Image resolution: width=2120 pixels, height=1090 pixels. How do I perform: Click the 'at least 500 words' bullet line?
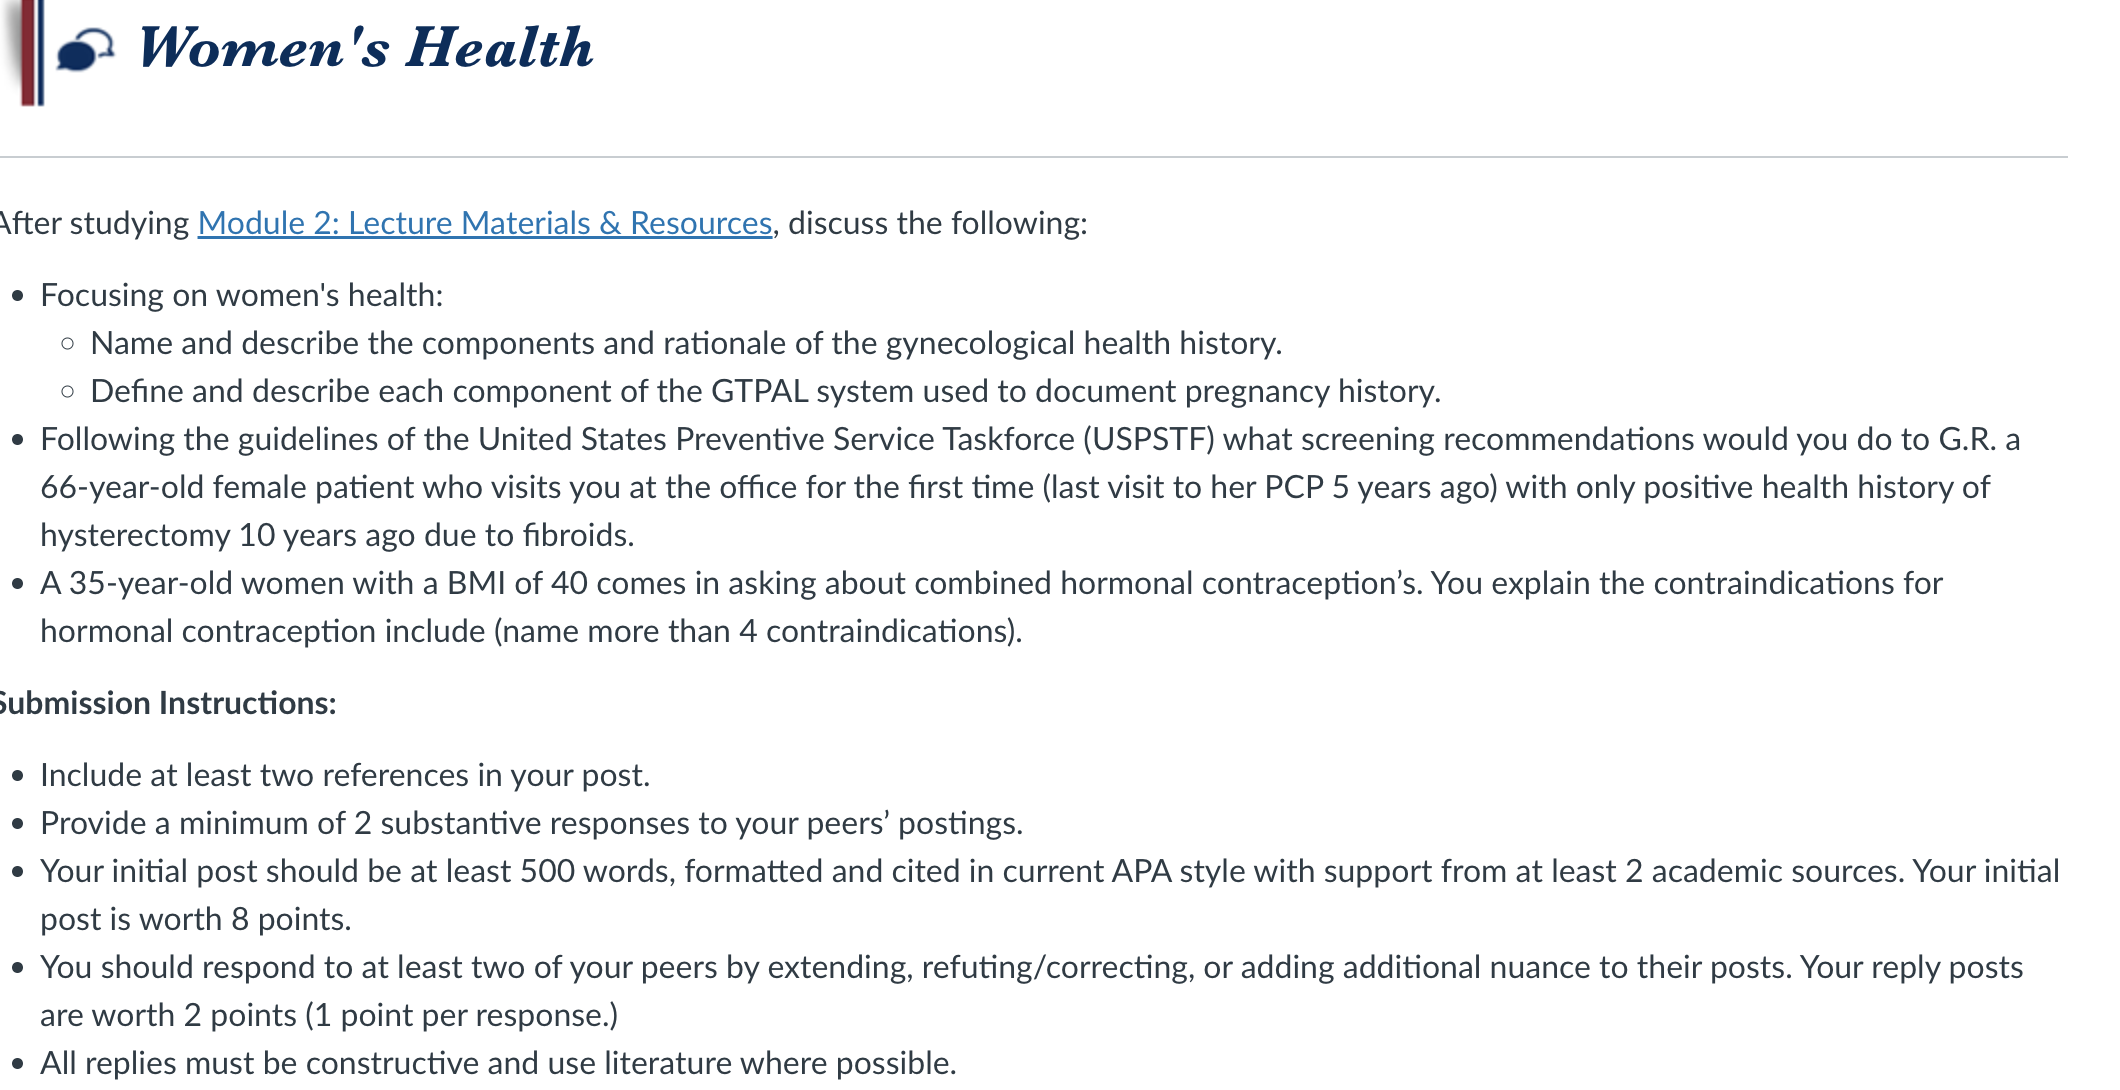[x=1050, y=871]
